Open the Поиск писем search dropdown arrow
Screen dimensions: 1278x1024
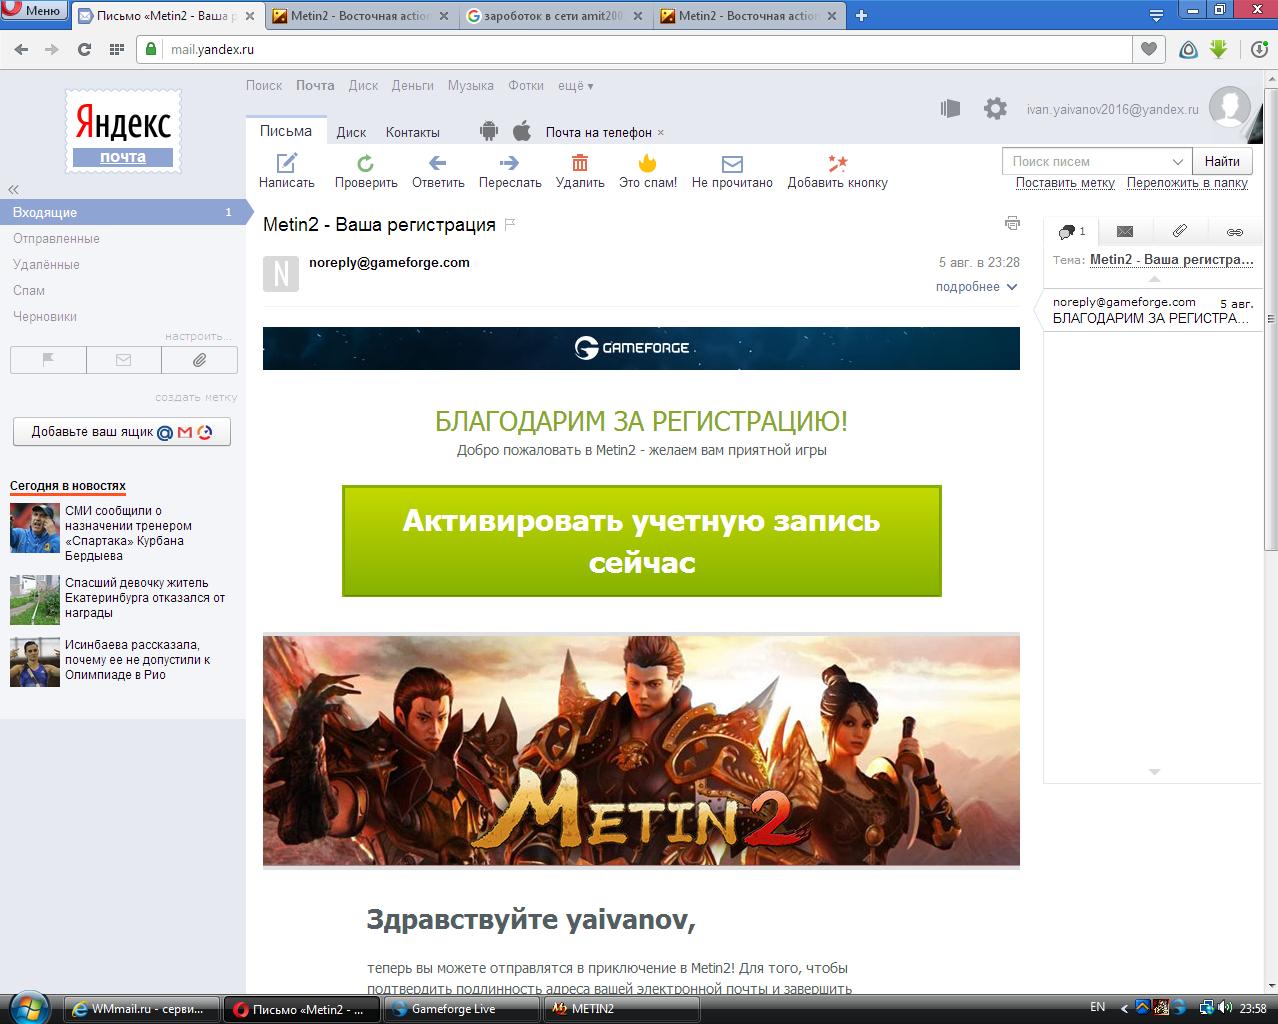(x=1177, y=161)
